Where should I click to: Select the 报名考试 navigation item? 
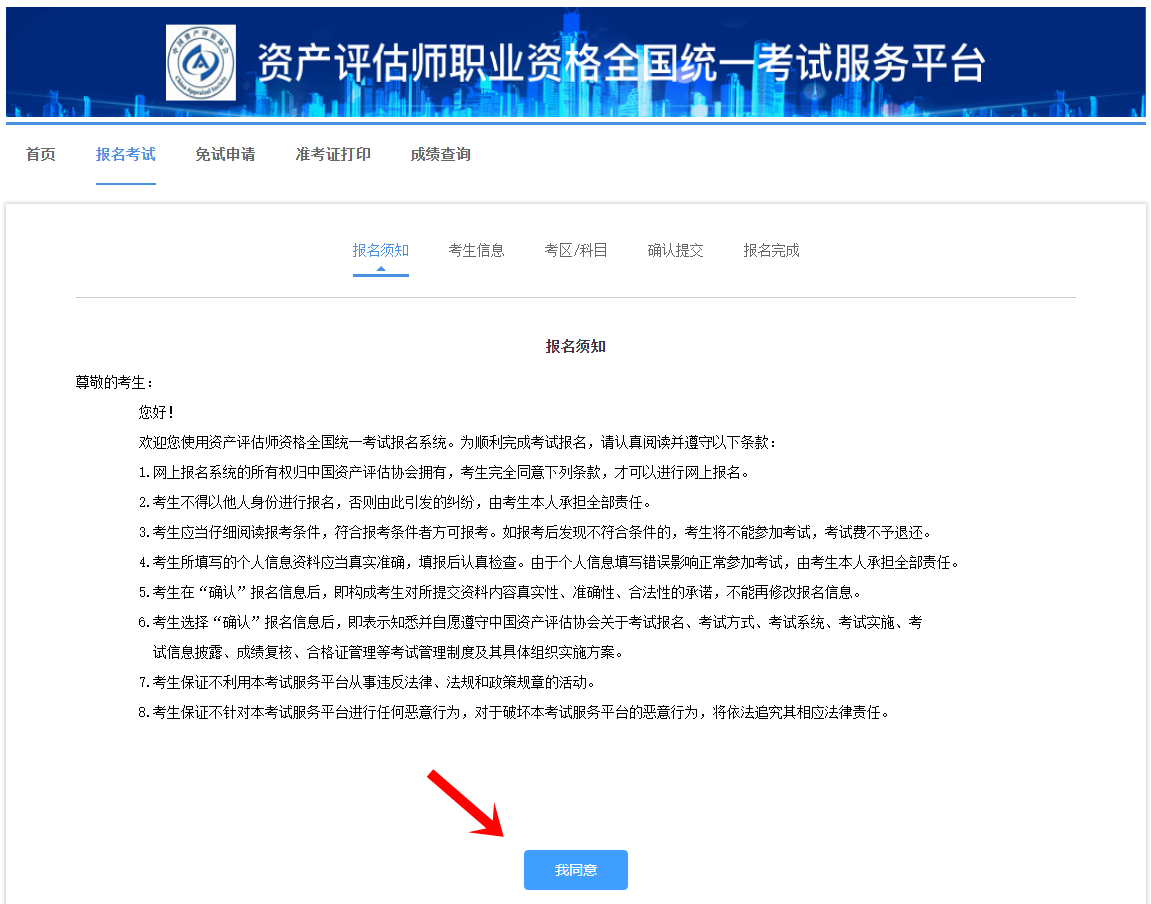coord(125,154)
